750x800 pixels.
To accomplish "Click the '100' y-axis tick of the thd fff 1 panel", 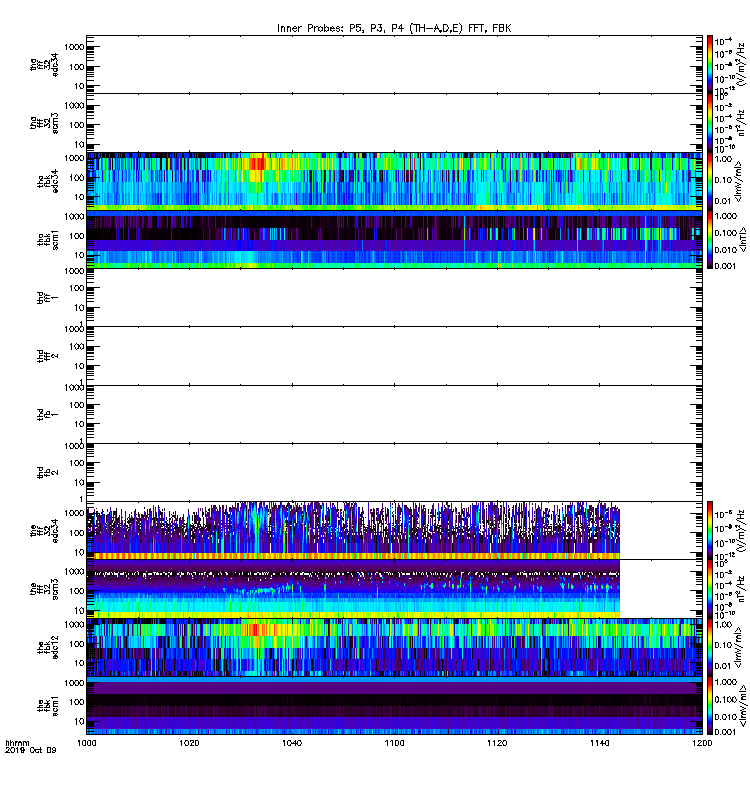I will pos(77,288).
